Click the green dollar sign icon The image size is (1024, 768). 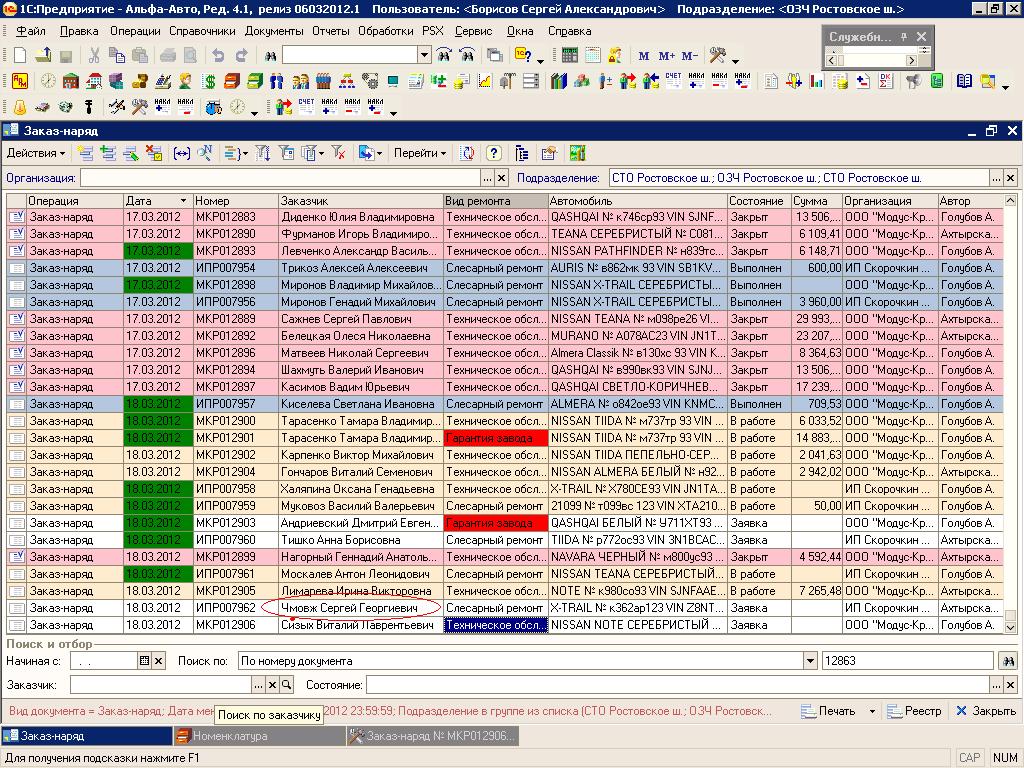click(x=209, y=81)
